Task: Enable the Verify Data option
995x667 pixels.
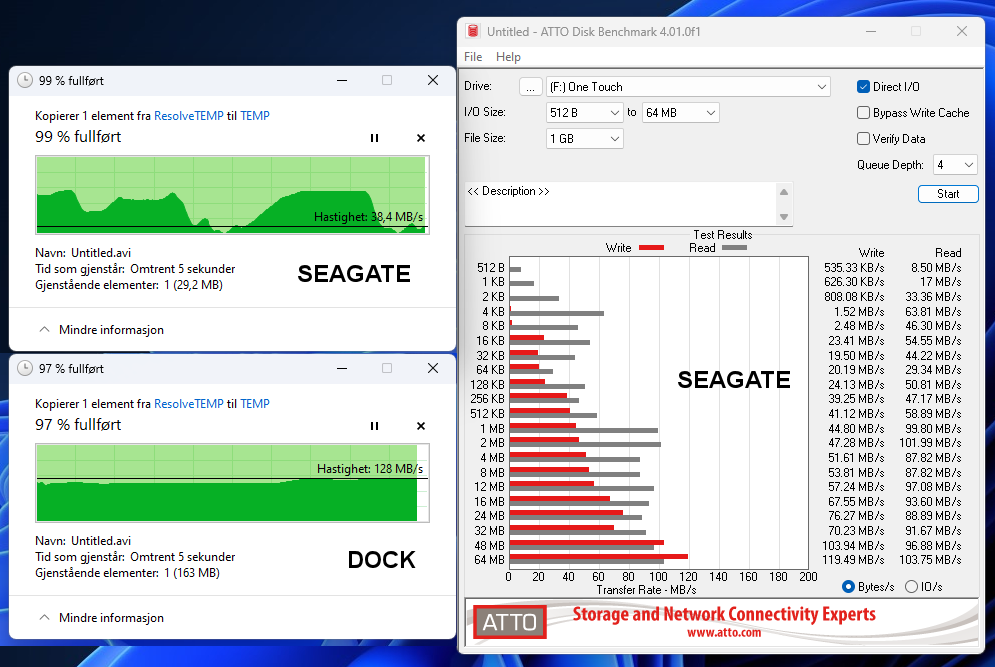Action: [863, 138]
